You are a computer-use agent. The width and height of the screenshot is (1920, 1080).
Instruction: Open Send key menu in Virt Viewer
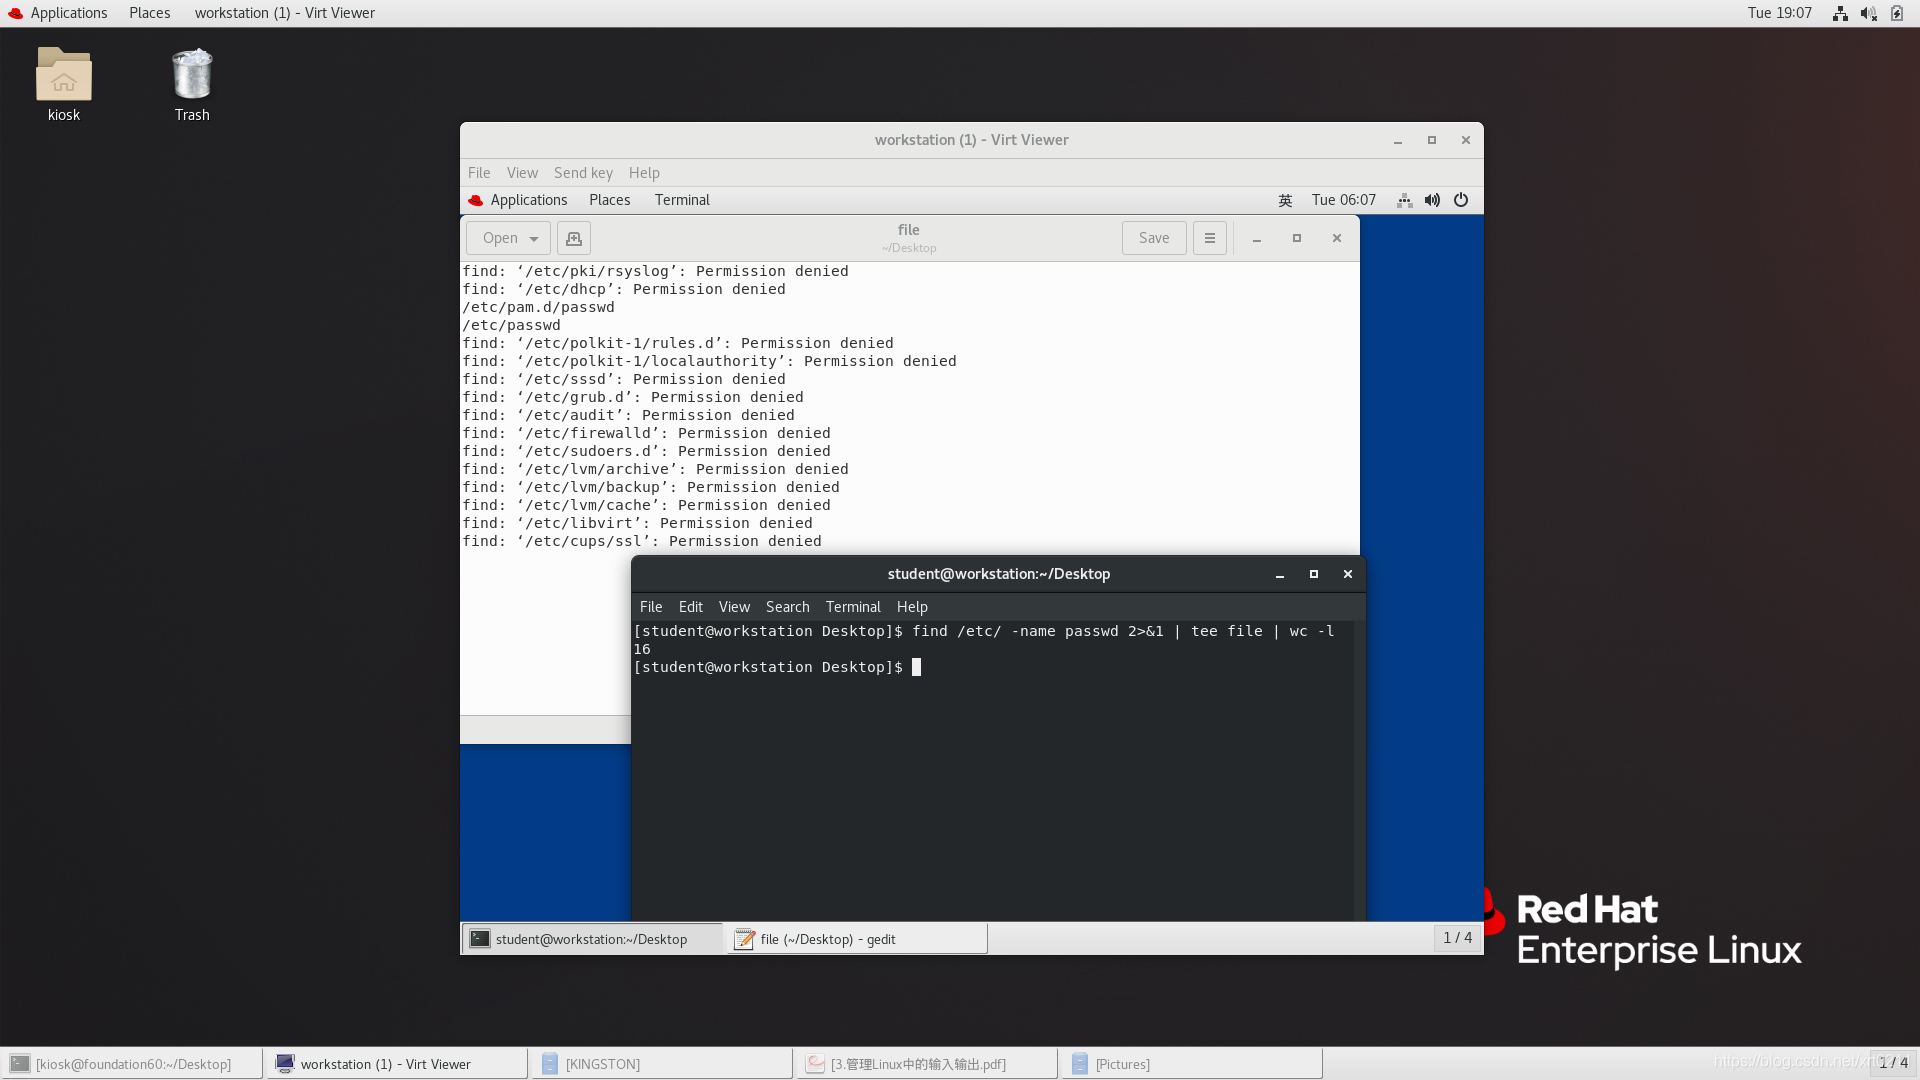[583, 173]
